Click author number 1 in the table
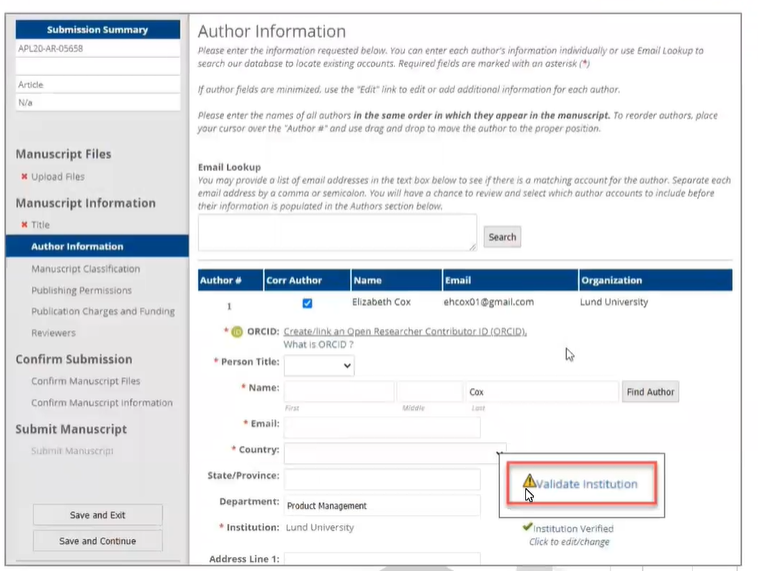Viewport: 758px width, 571px height. (229, 306)
